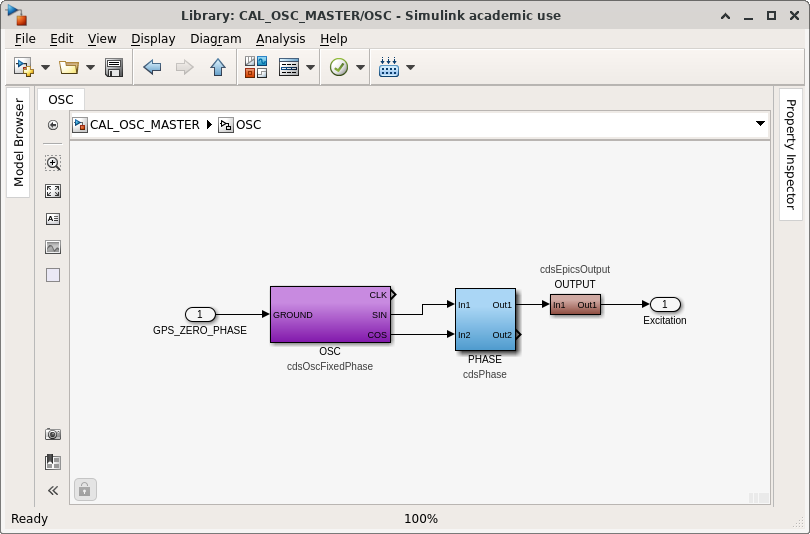Click the build model toolbar icon
This screenshot has height=534, width=810.
(x=388, y=67)
